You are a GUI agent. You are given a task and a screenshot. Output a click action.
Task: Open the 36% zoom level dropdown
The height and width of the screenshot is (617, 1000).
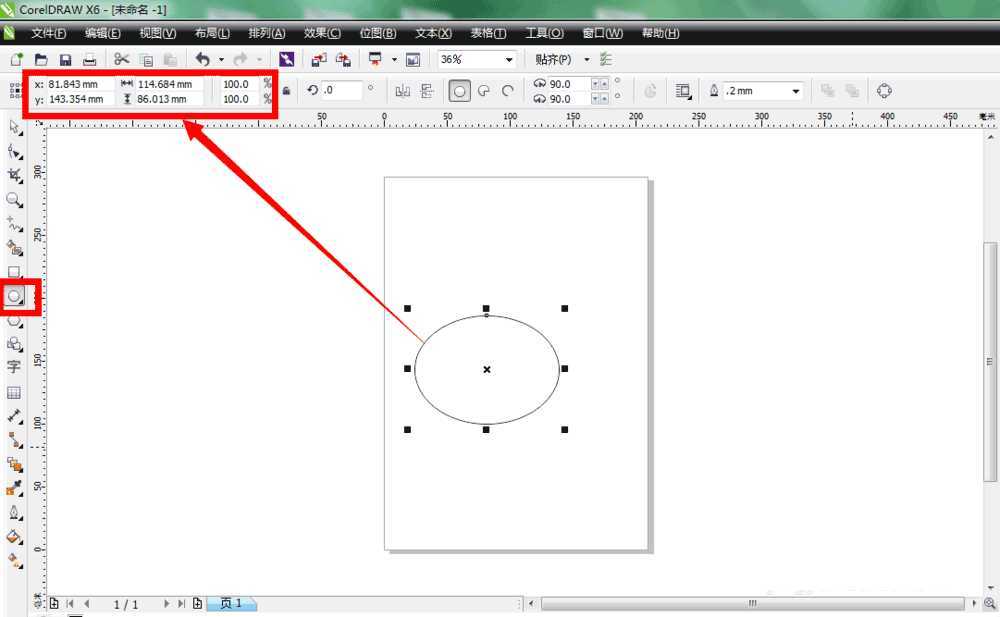click(509, 60)
